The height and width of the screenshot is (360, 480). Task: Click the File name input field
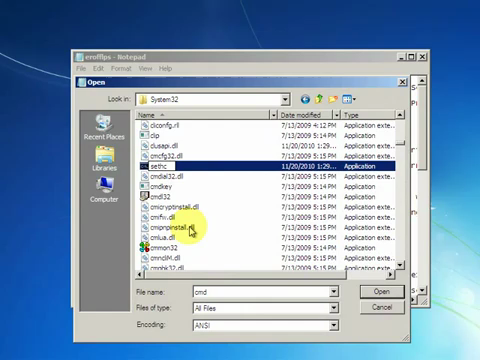[x=262, y=292]
